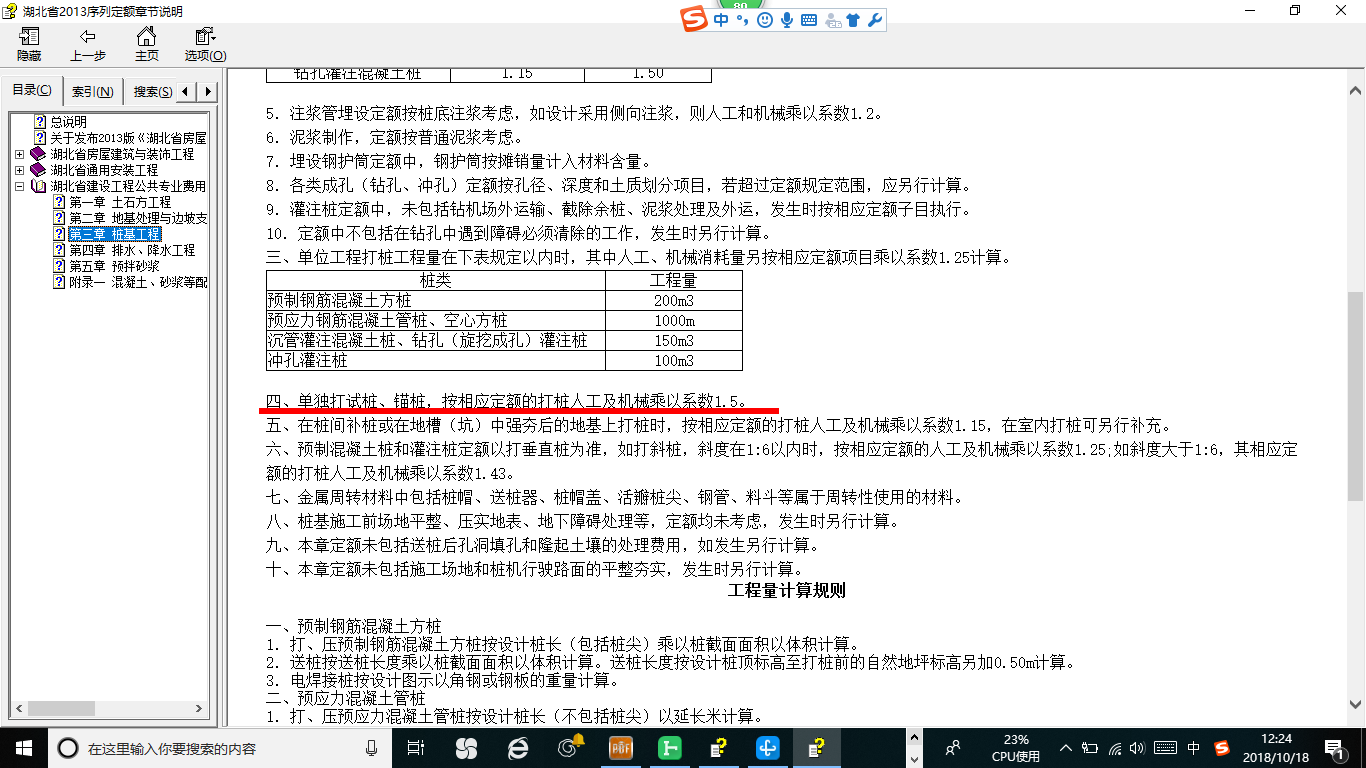The width and height of the screenshot is (1366, 768).
Task: Open Task View on the taskbar
Action: coord(417,747)
